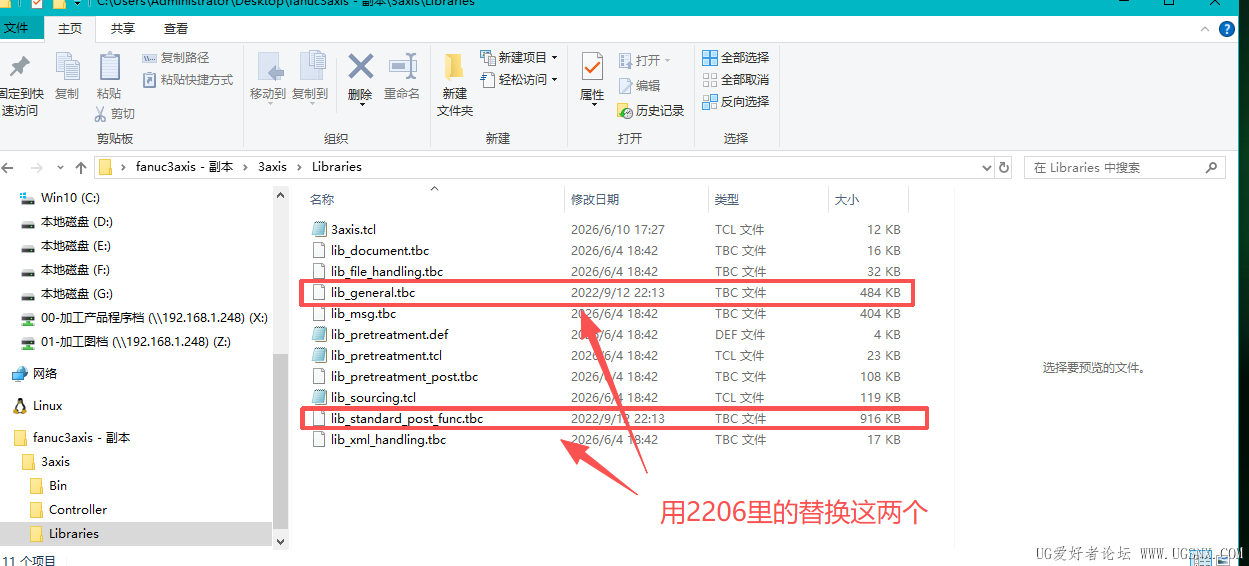Pin to Quick access in the ribbon
The height and width of the screenshot is (566, 1249).
pos(19,85)
